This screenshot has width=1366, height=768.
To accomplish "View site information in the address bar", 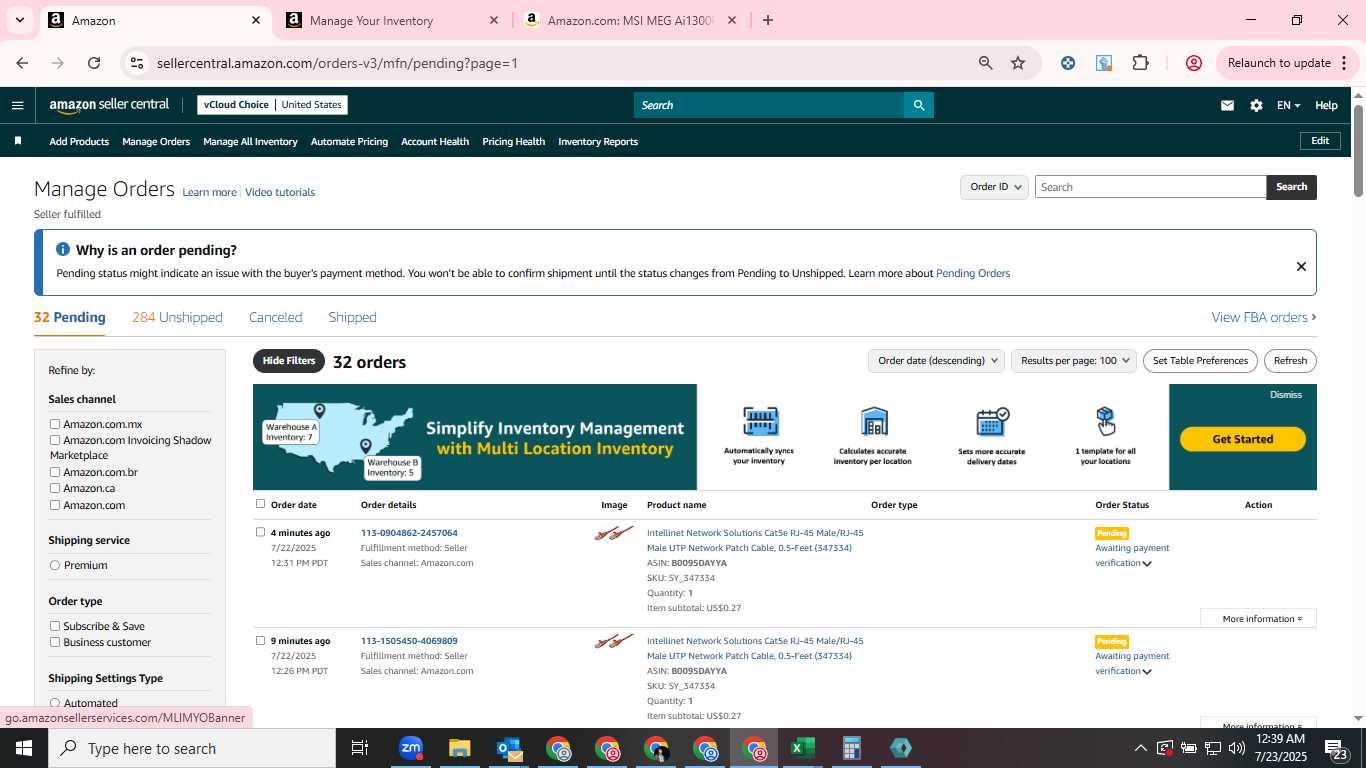I will click(x=137, y=63).
